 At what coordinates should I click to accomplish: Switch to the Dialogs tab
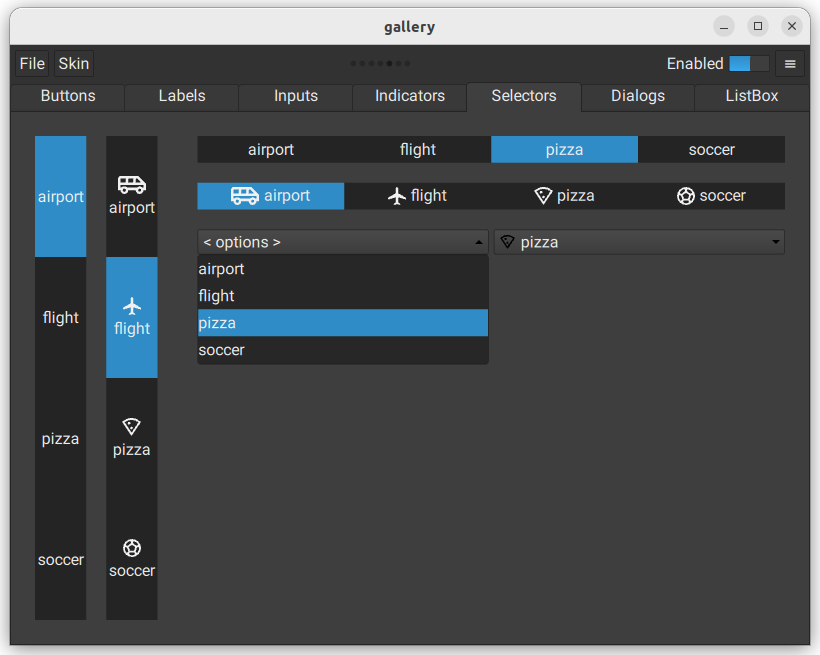tap(638, 96)
